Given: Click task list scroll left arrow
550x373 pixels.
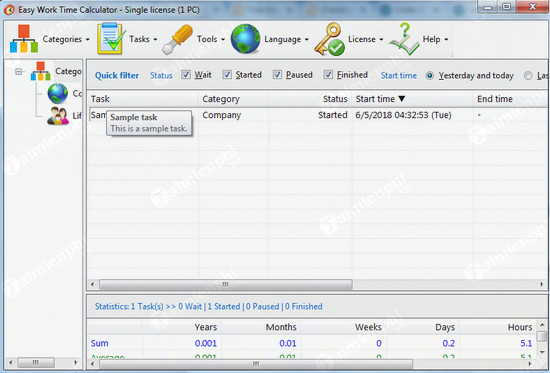Looking at the screenshot, I should click(x=93, y=284).
